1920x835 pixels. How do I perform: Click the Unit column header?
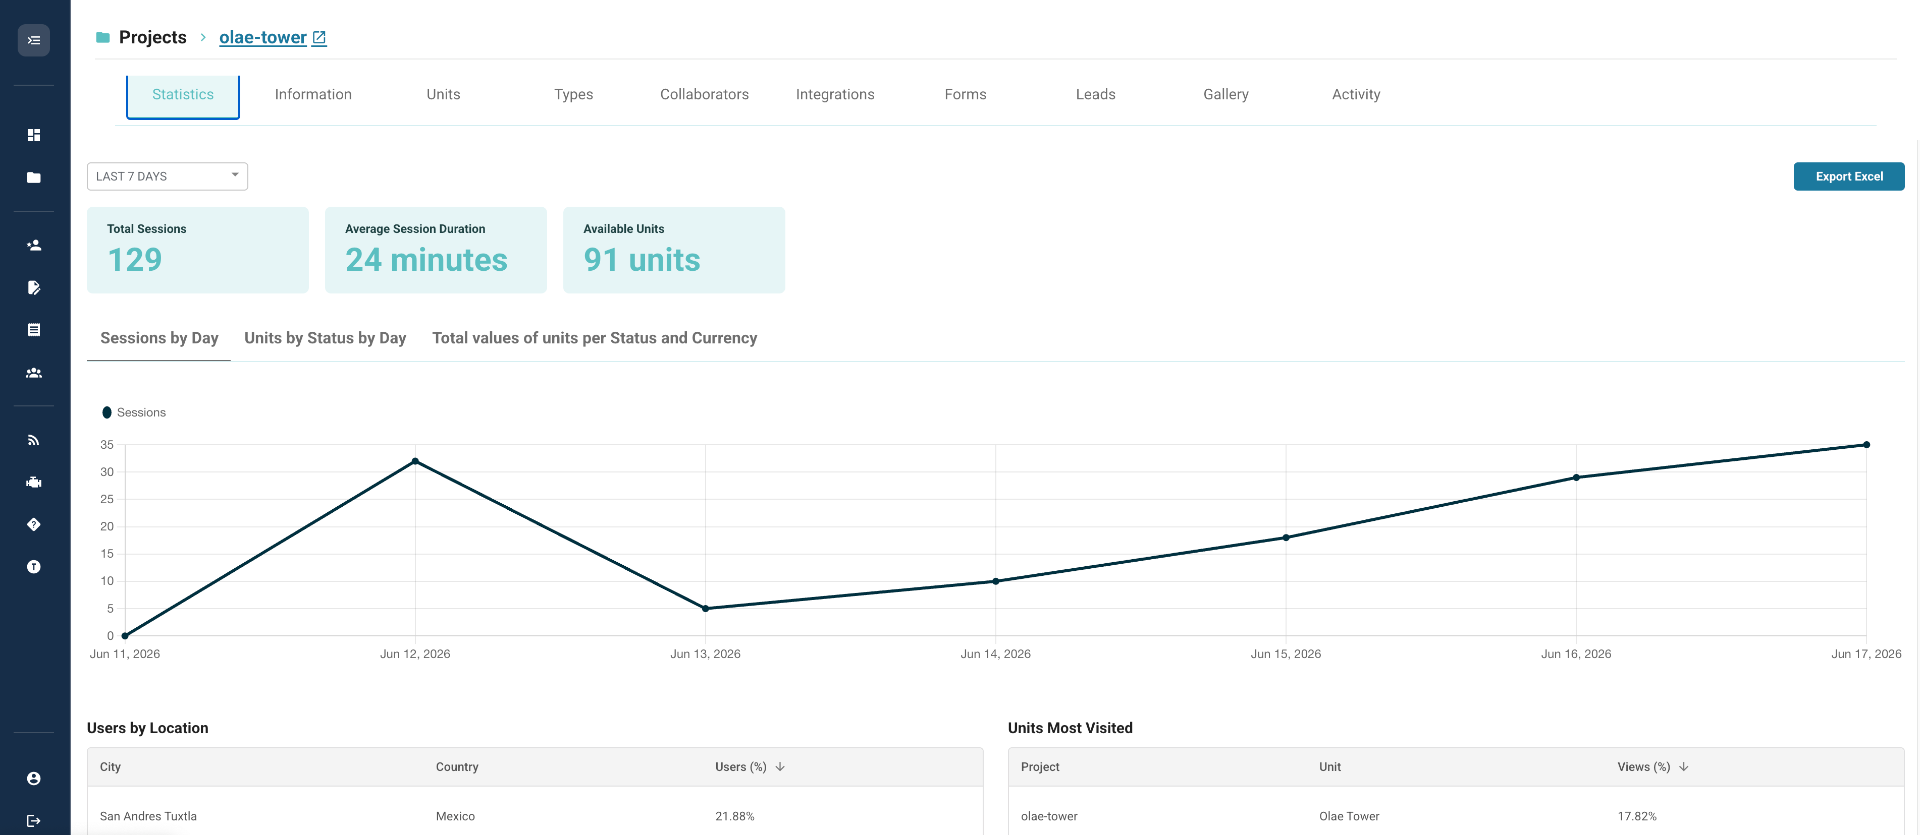point(1330,767)
